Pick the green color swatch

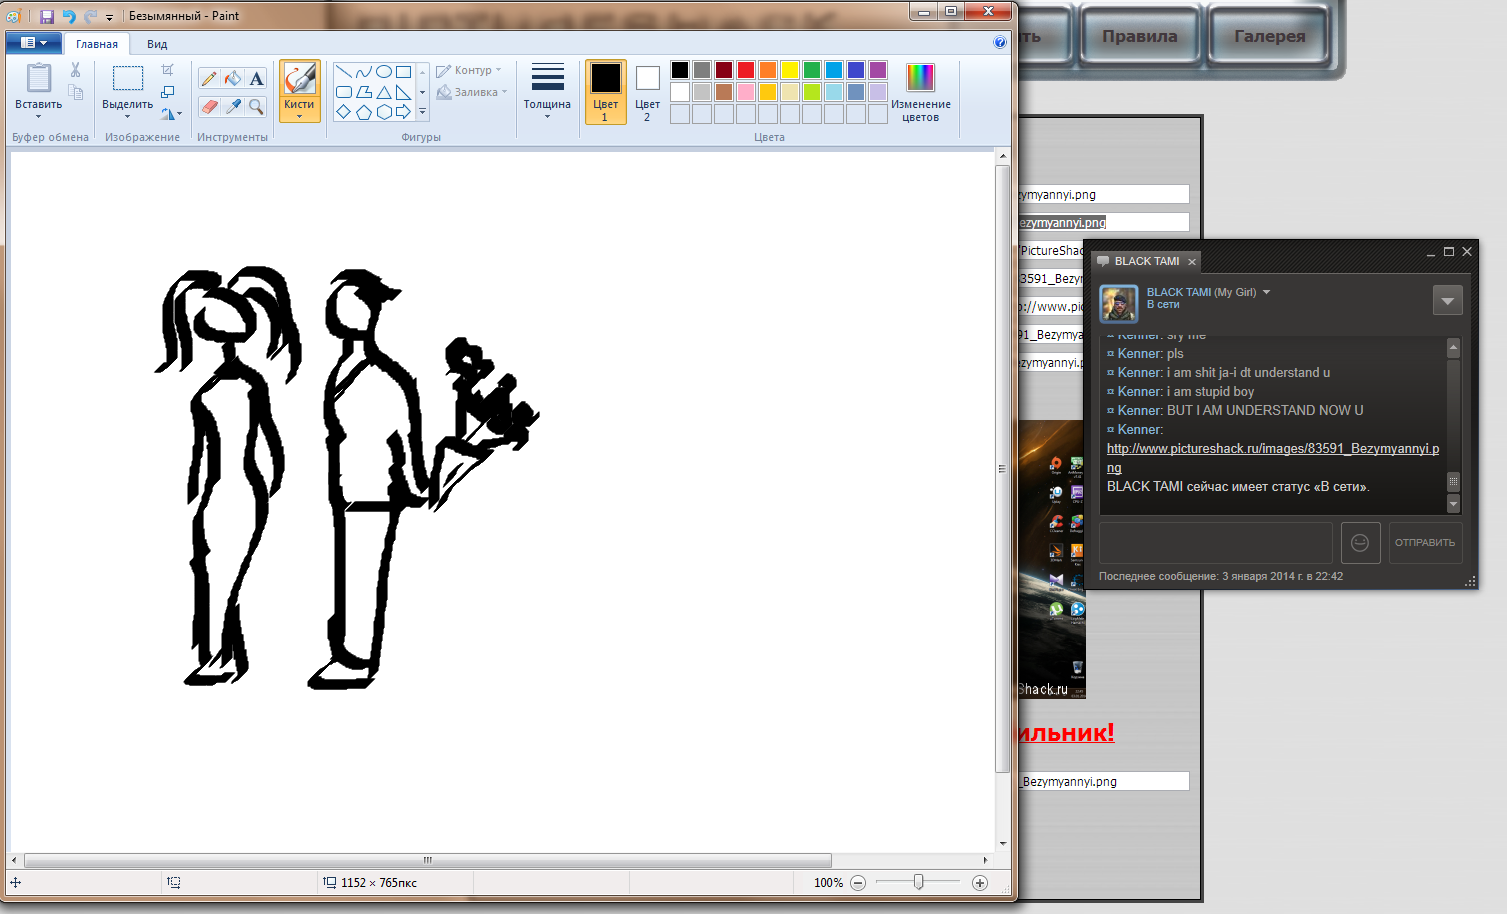click(812, 70)
